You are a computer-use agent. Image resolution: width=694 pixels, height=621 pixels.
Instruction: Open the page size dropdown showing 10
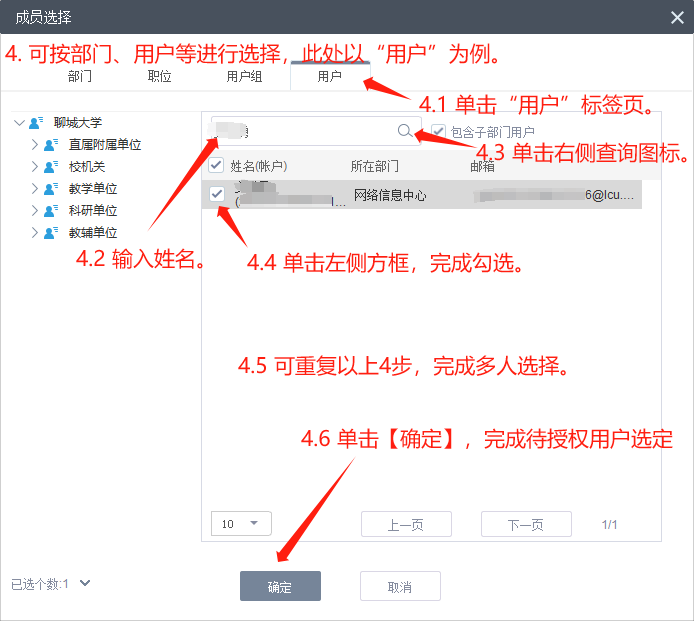pos(241,524)
